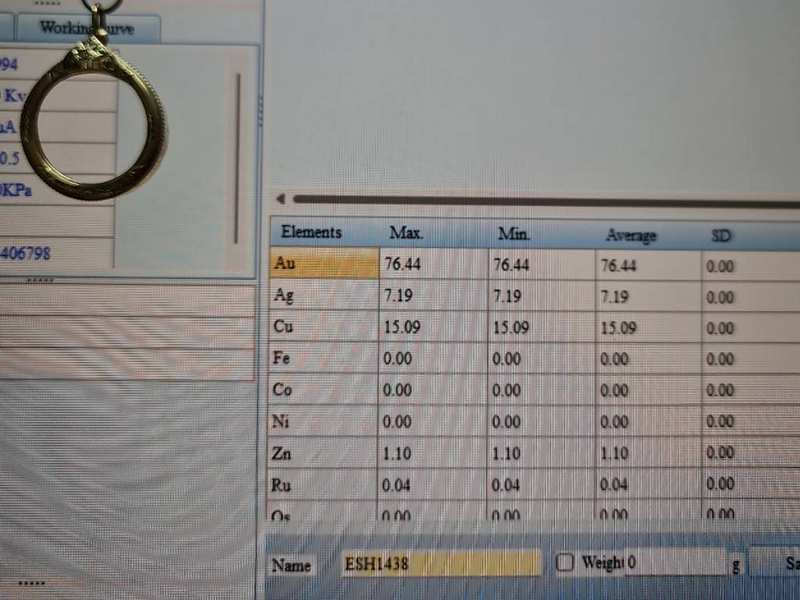Screen dimensions: 800x600
Task: Click the left panel vertical scrollbar
Action: [237, 158]
